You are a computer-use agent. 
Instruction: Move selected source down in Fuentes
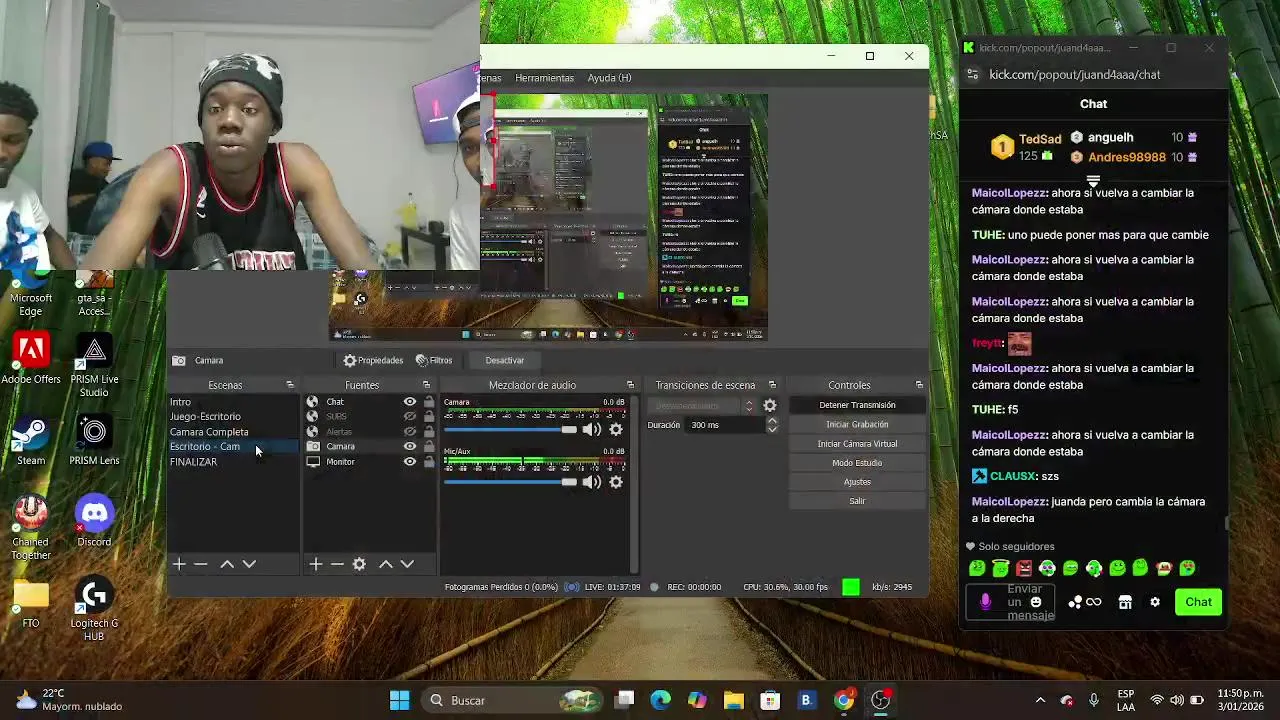(x=407, y=564)
